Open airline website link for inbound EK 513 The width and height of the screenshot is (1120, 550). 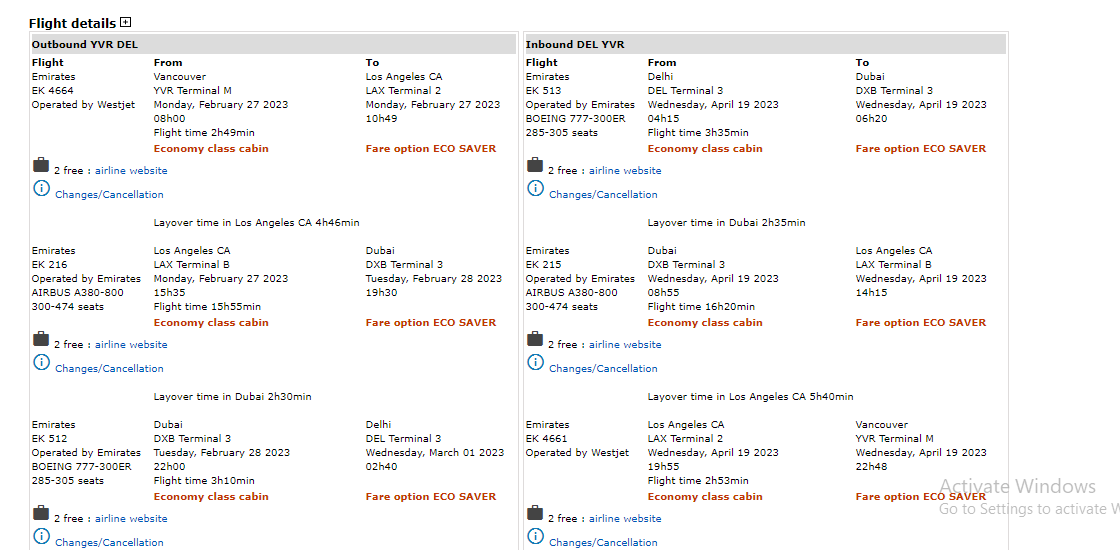point(625,171)
